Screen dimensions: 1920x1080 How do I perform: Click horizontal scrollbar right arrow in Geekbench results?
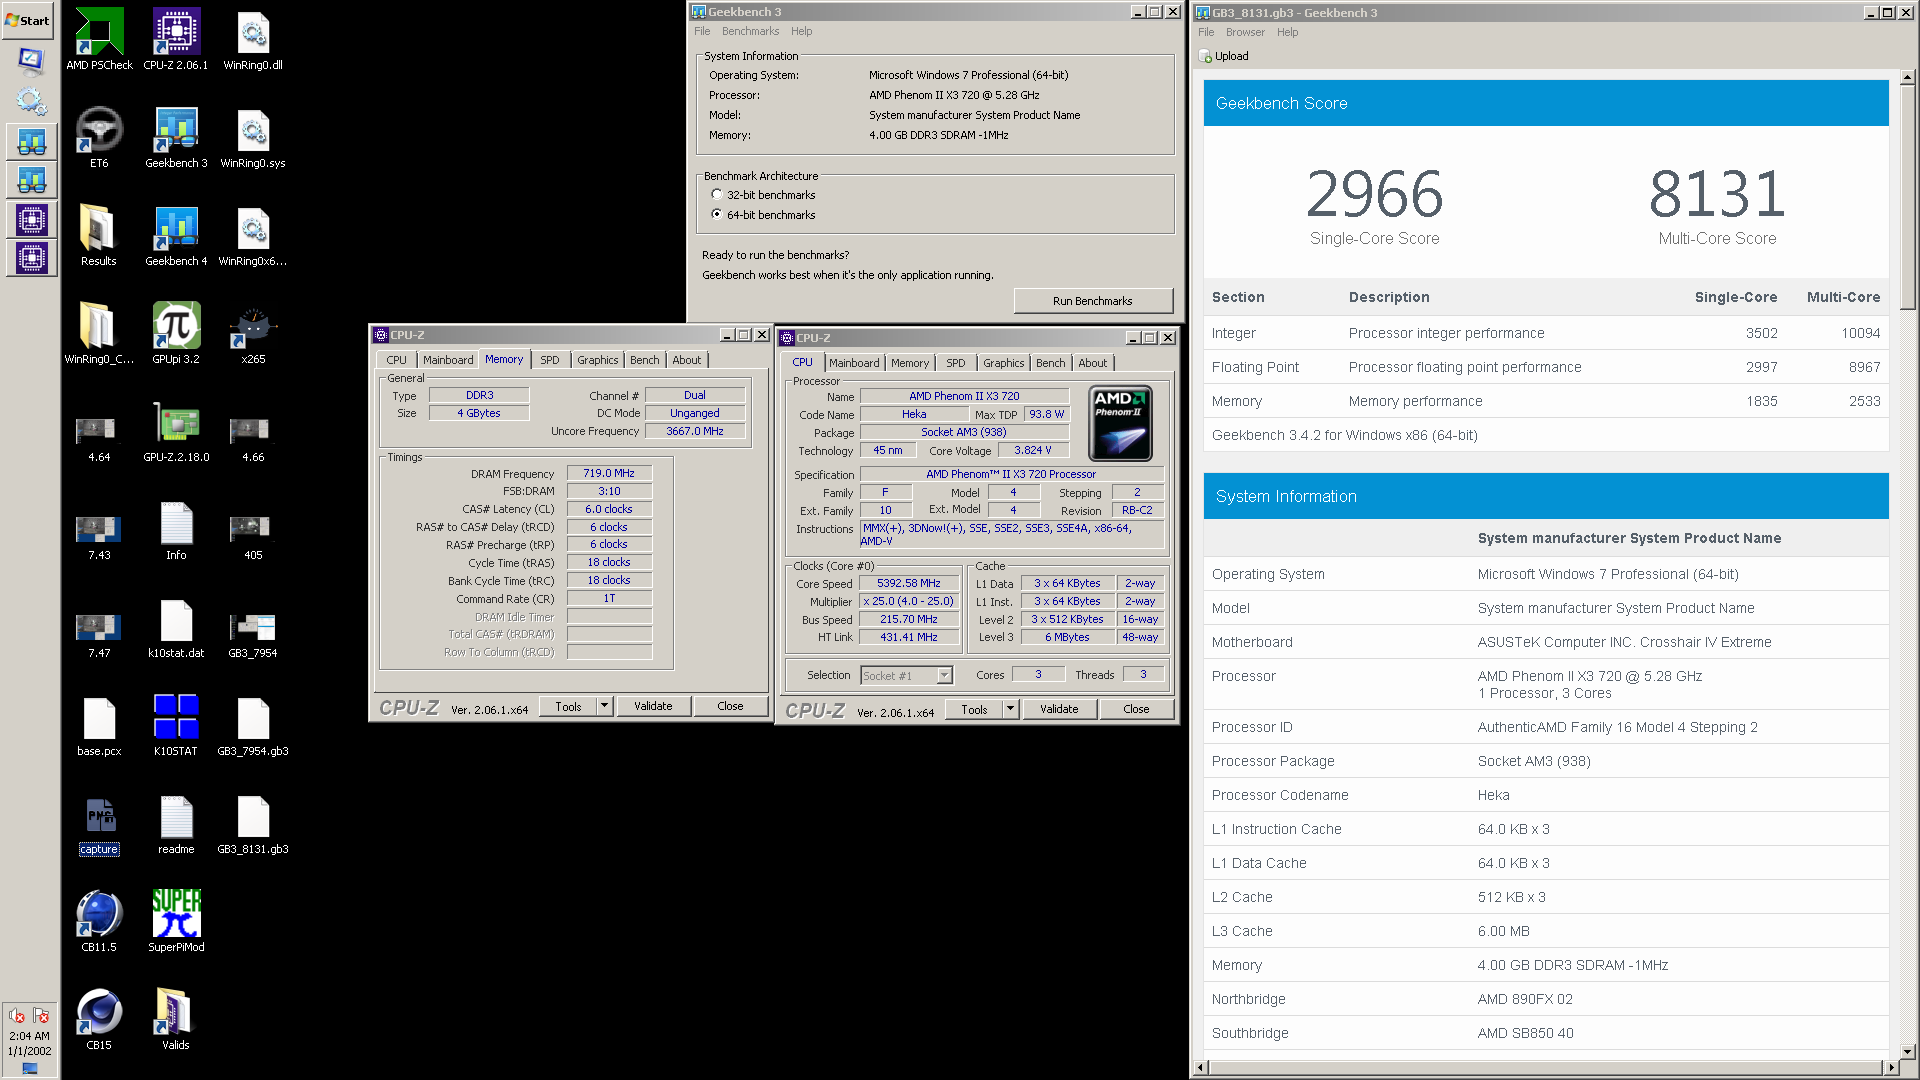1891,1068
